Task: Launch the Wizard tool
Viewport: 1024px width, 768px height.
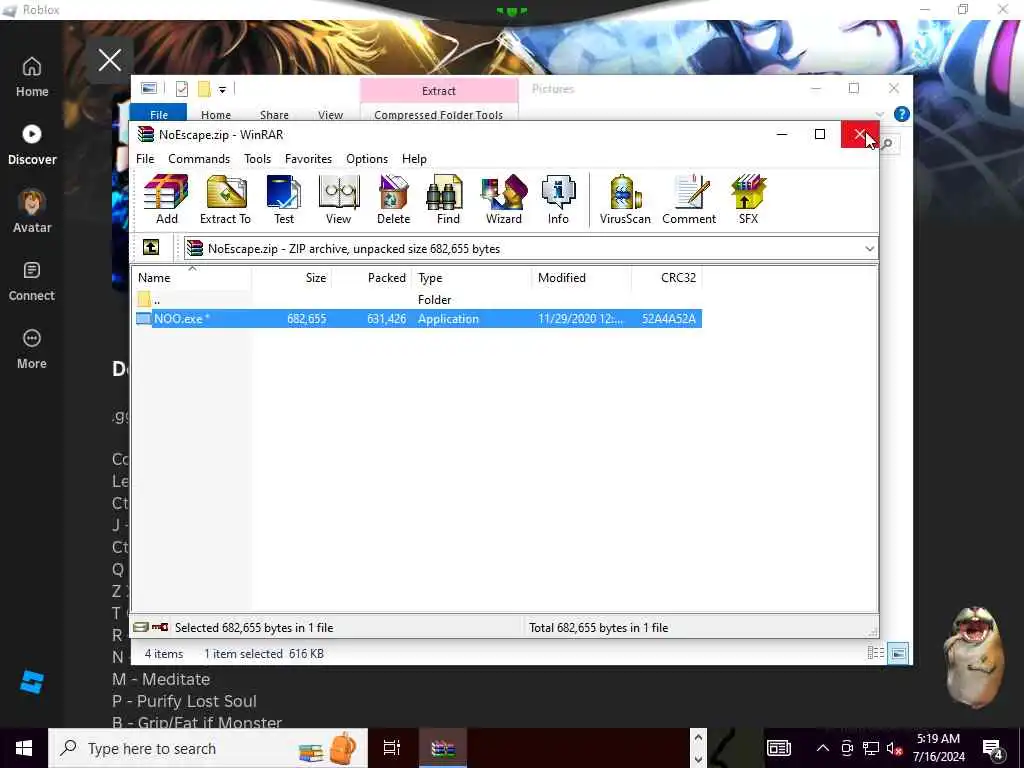Action: 504,199
